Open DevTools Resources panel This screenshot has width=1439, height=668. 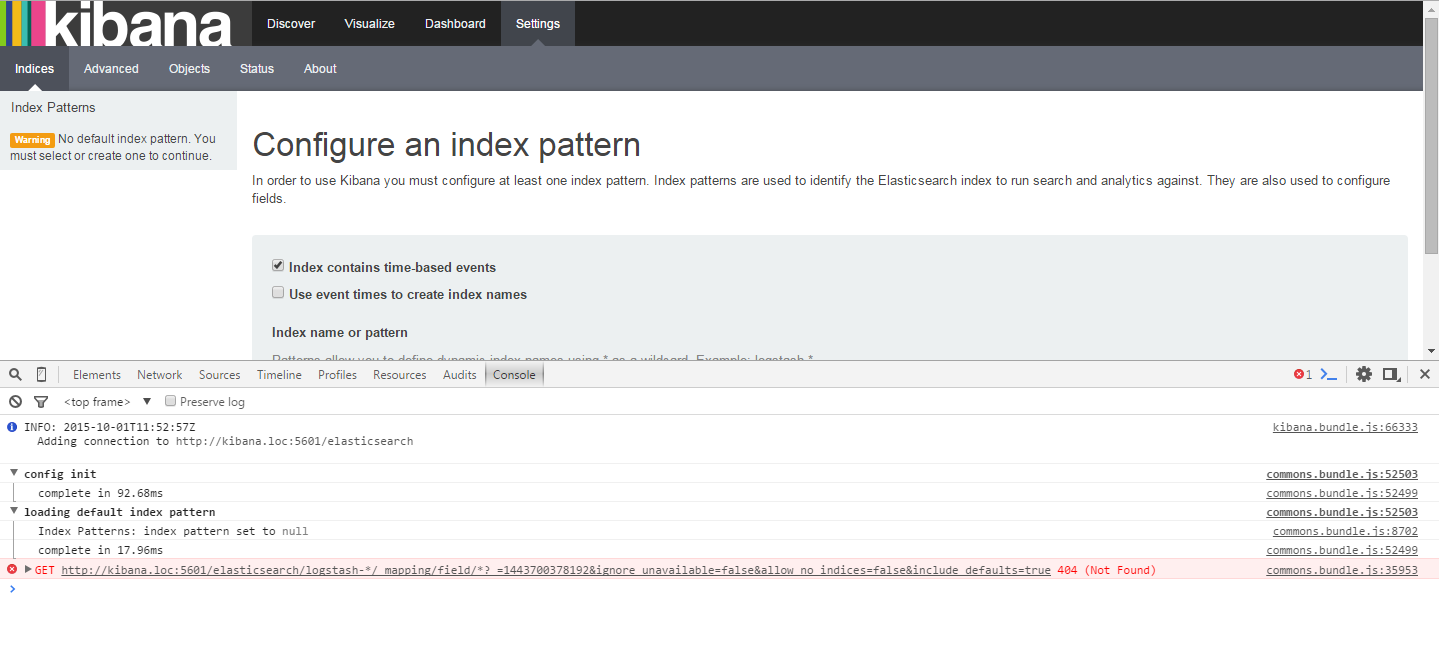[x=400, y=375]
